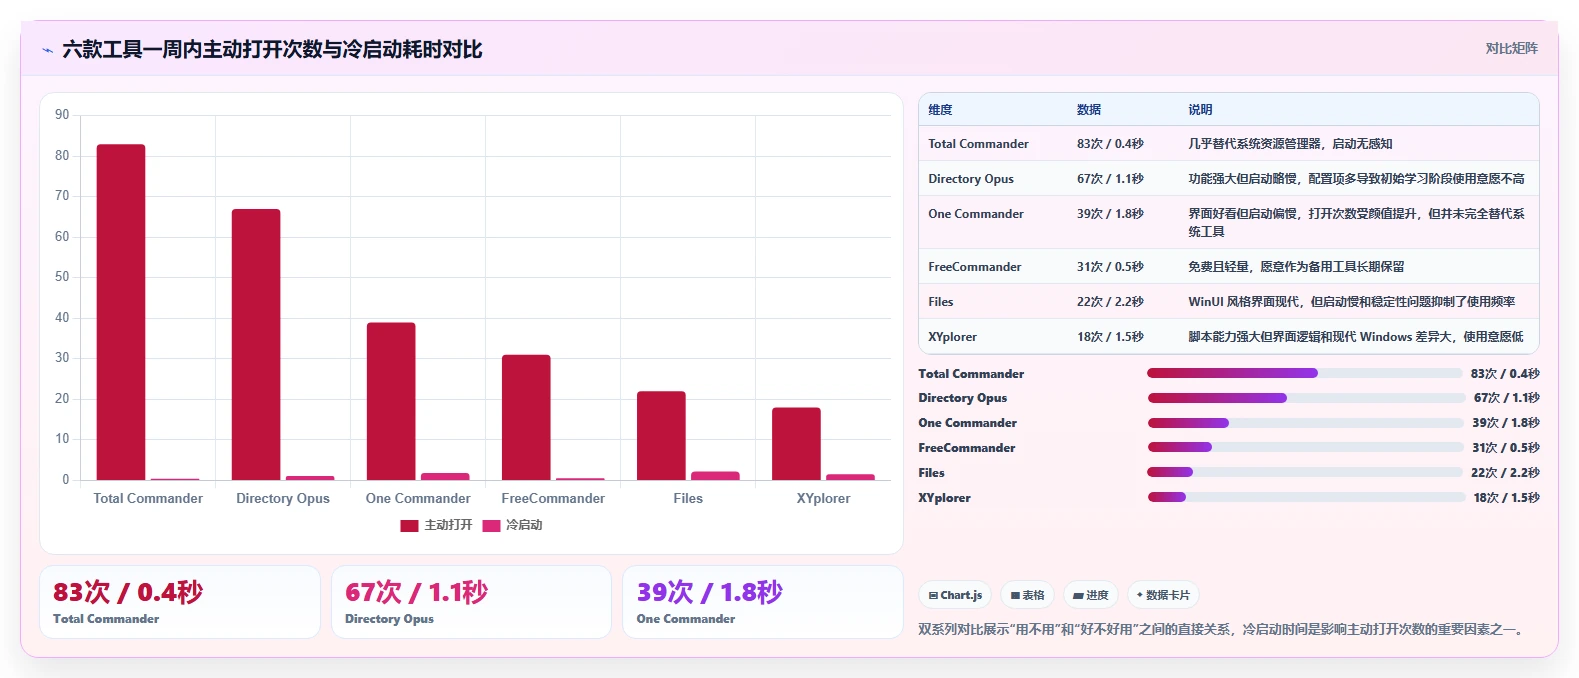The height and width of the screenshot is (678, 1579).
Task: Click description 免费且轻量，愿意作为备用工具长期保留
Action: 1296,267
